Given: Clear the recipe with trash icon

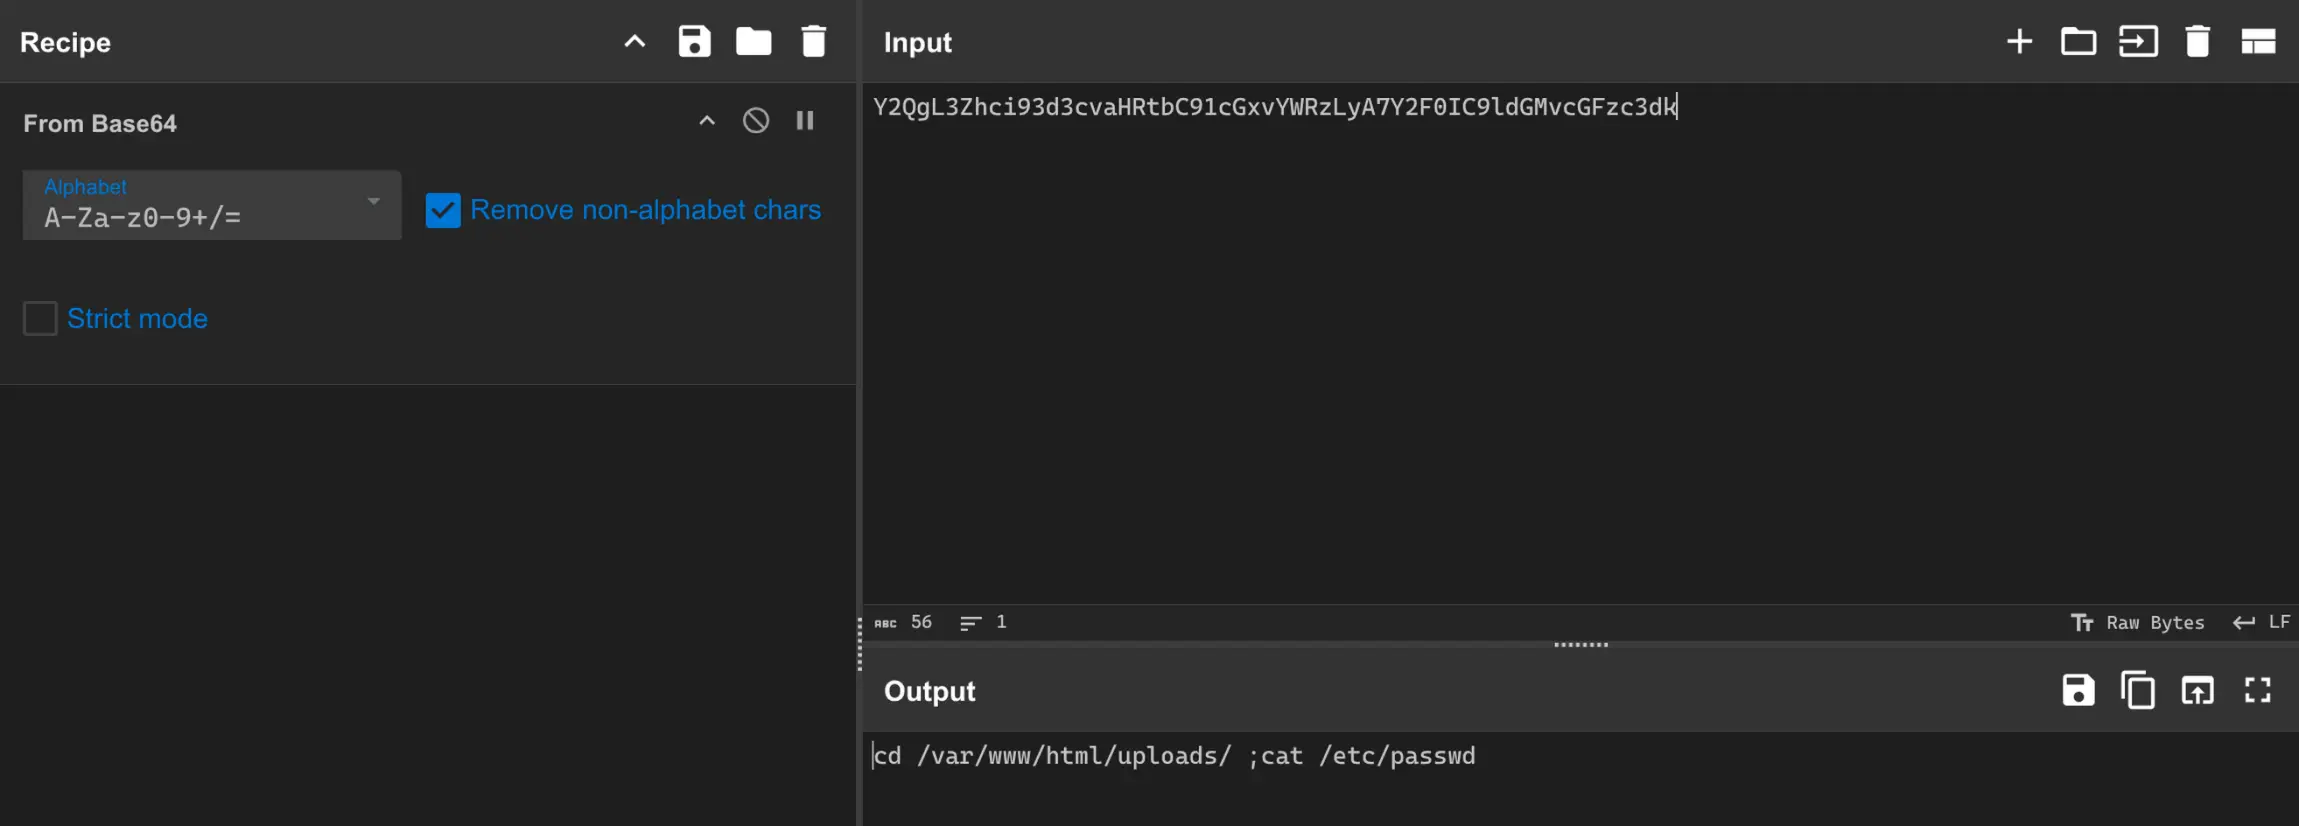Looking at the screenshot, I should tap(813, 42).
